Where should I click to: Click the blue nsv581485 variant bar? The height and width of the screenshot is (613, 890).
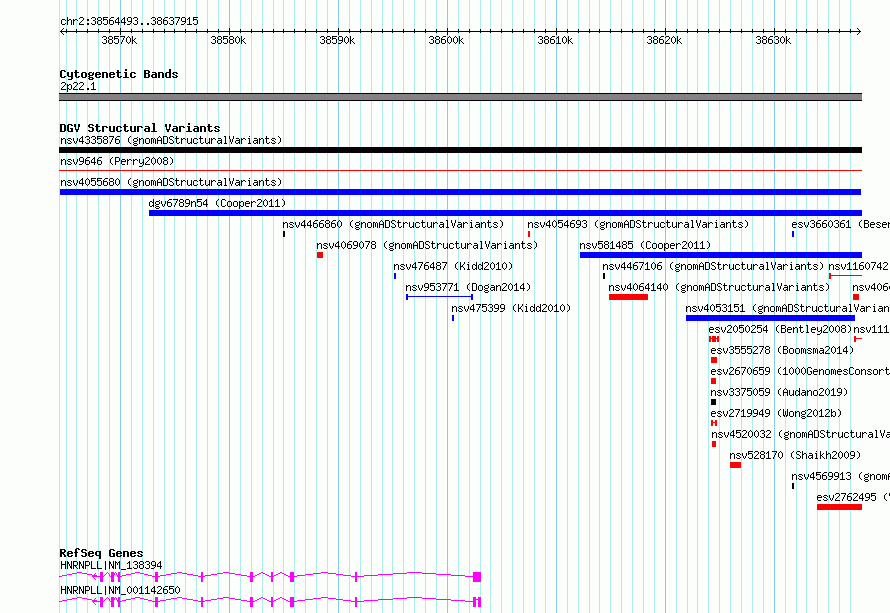click(721, 255)
